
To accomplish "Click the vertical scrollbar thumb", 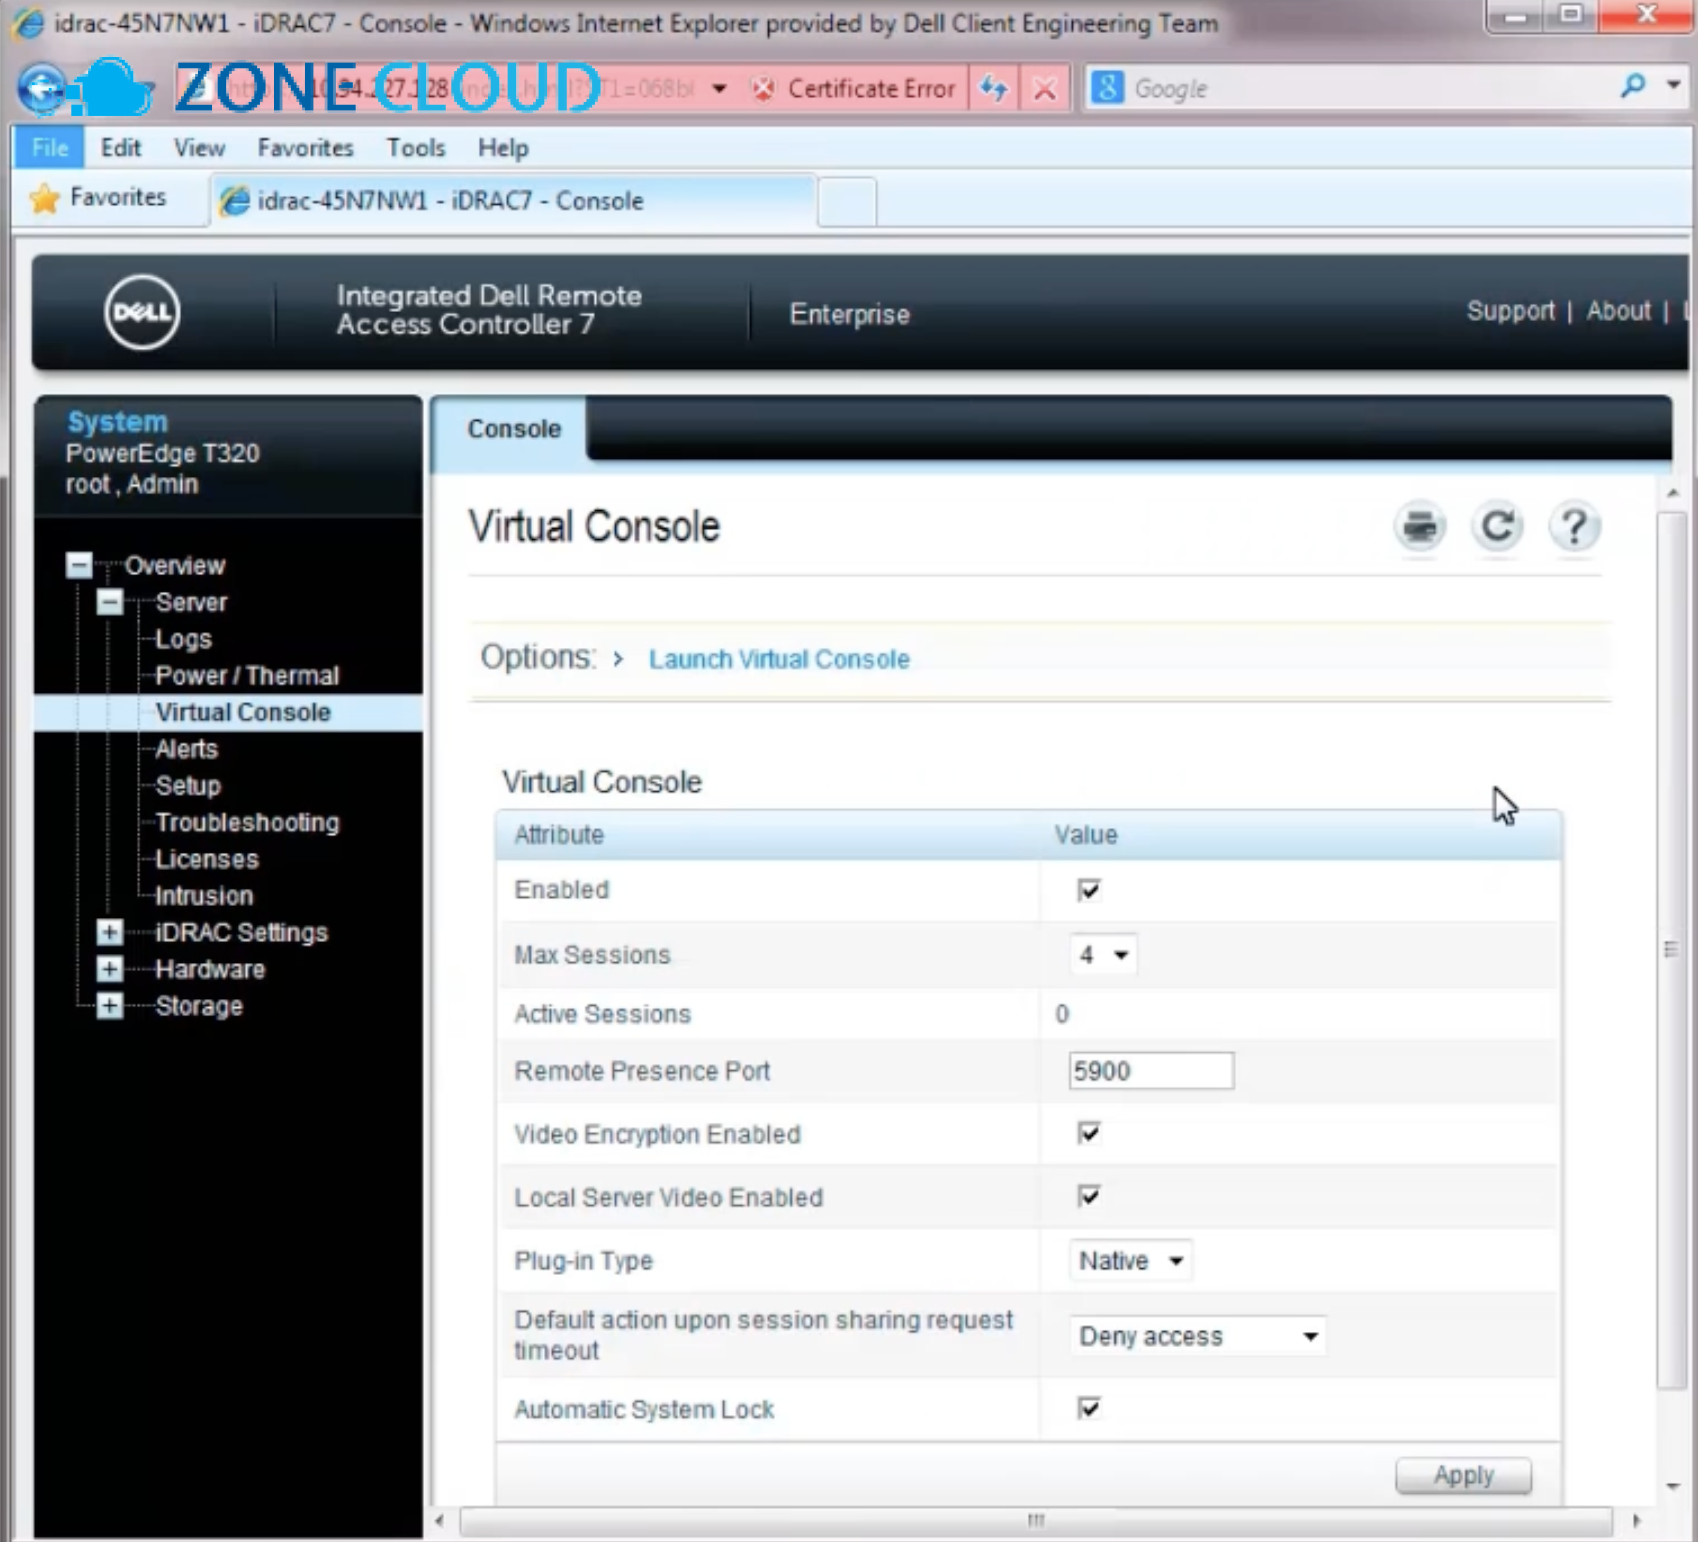I will (x=1670, y=950).
